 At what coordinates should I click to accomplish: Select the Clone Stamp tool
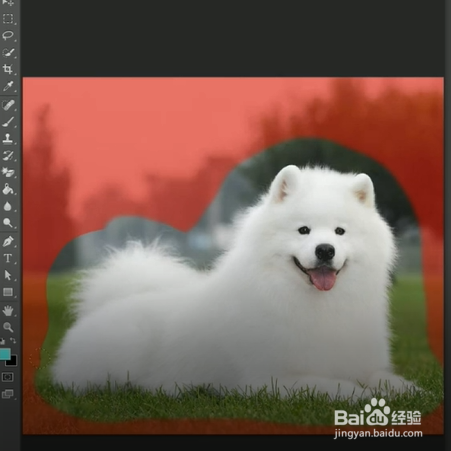point(8,139)
